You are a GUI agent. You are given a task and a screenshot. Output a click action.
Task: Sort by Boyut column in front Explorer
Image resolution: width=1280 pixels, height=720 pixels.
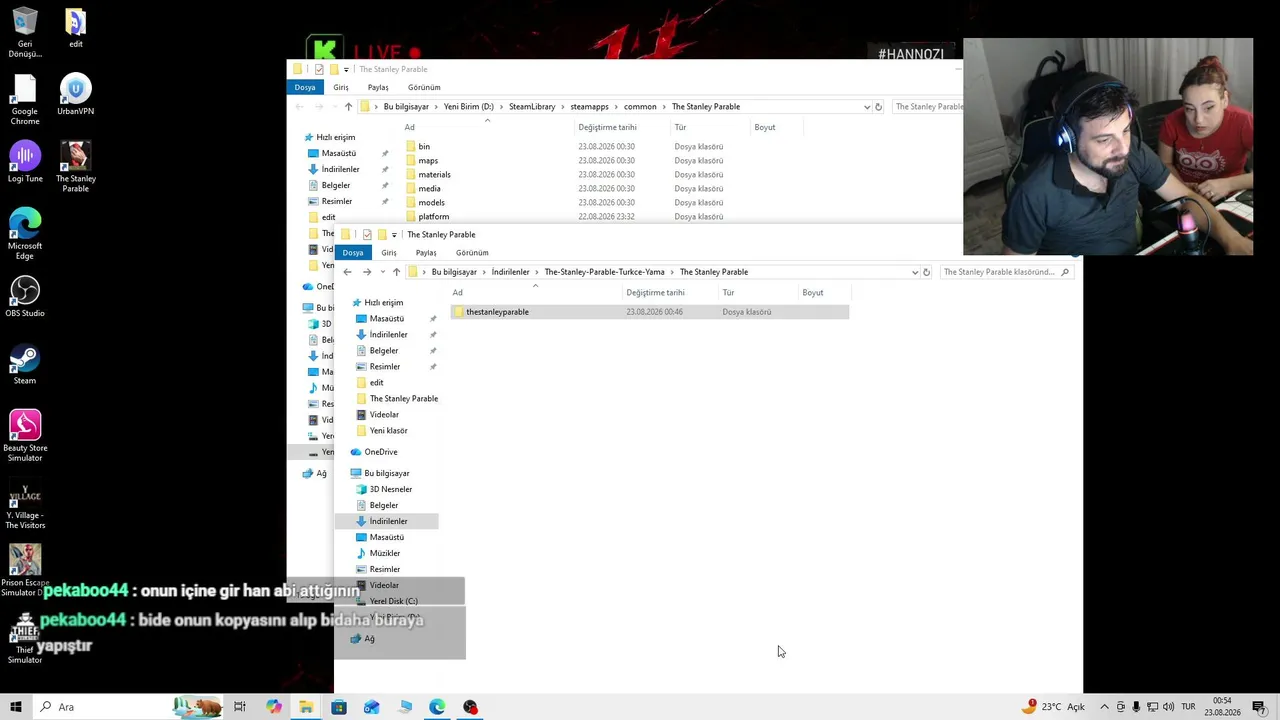coord(812,293)
